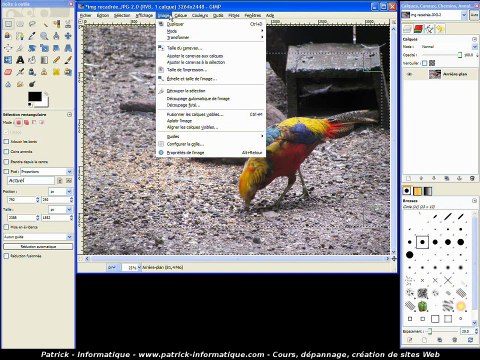Open the Calque menu in menu bar
The image size is (480, 360).
181,15
